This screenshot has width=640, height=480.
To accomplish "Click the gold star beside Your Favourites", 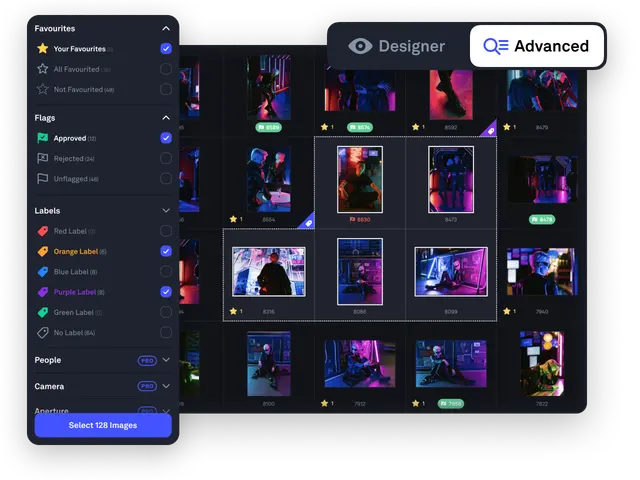I will point(42,49).
